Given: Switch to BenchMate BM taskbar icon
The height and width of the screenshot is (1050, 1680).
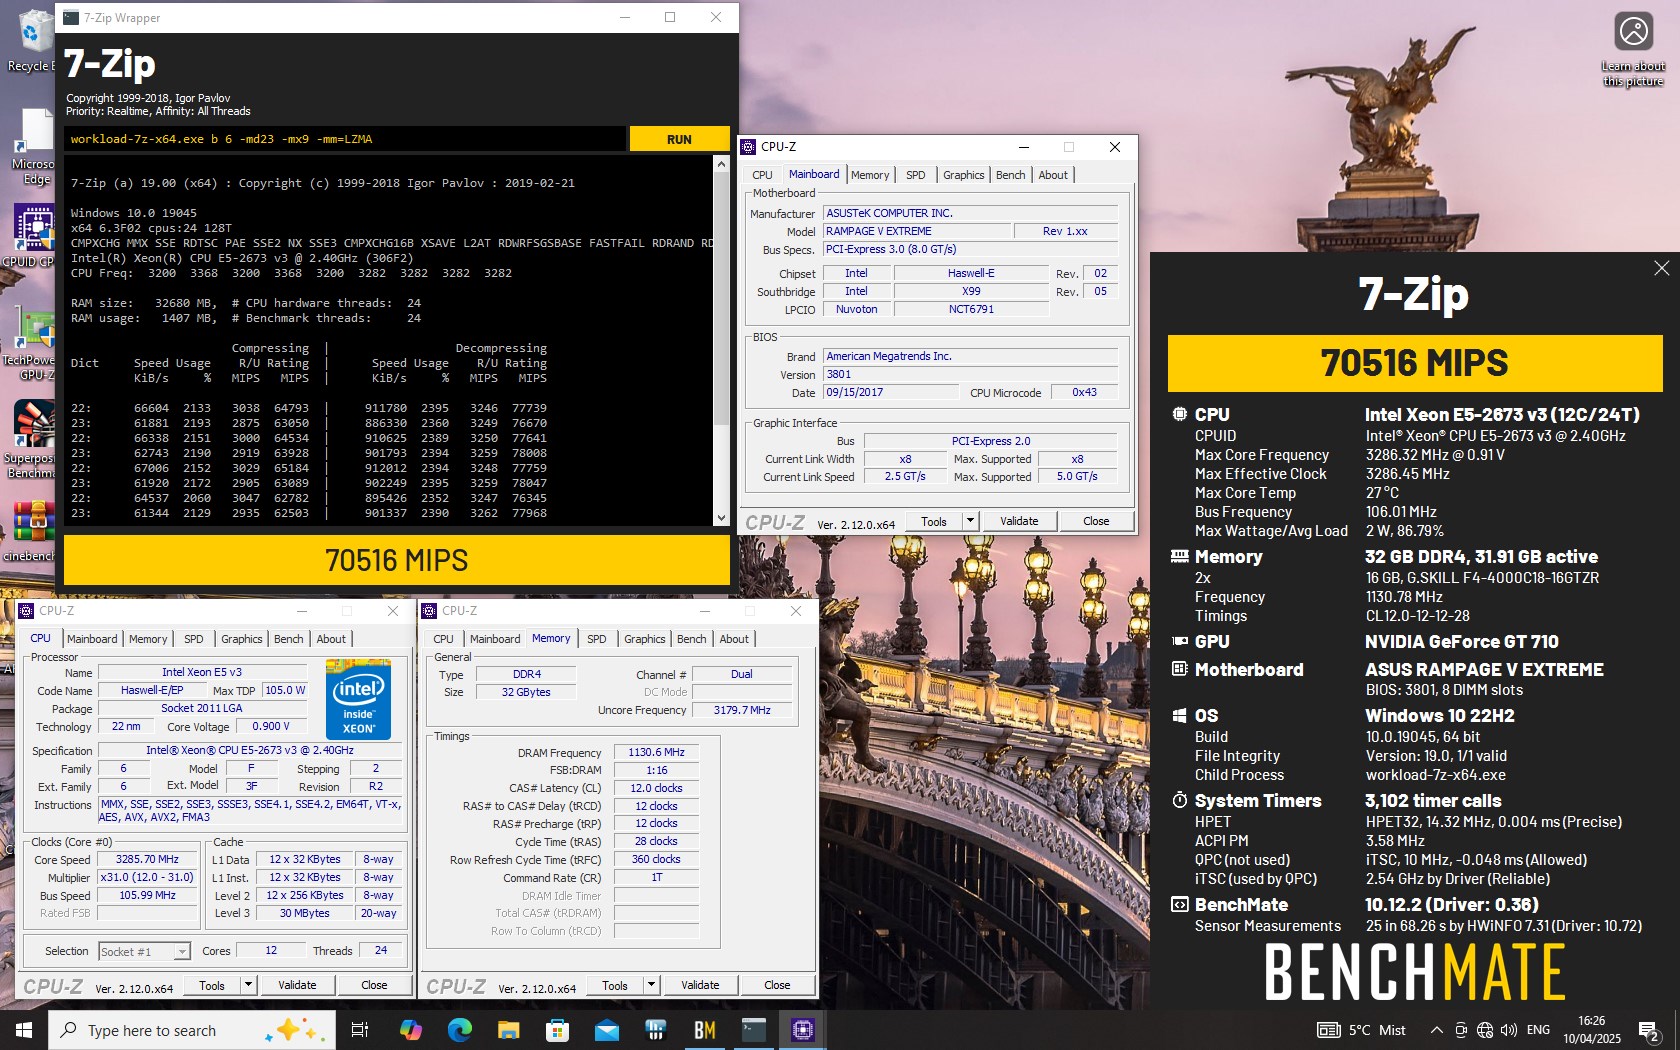Looking at the screenshot, I should 705,1030.
